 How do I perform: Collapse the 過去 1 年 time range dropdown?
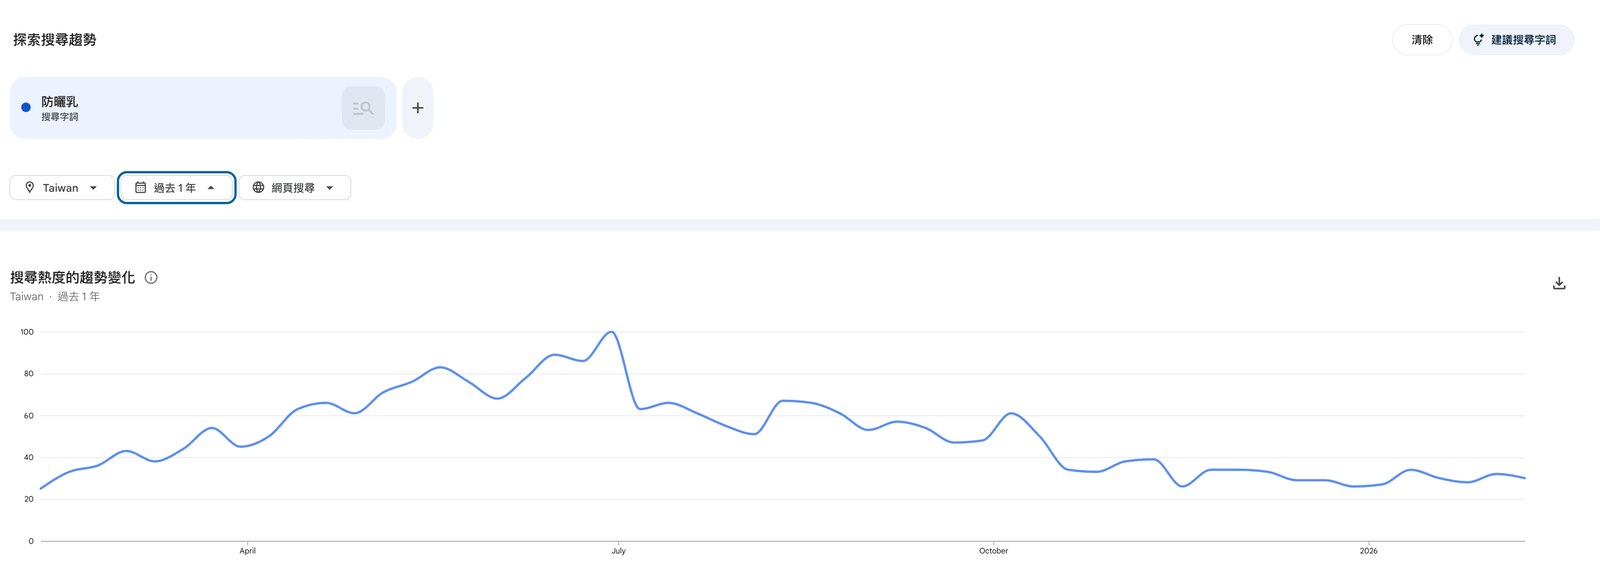(x=176, y=187)
